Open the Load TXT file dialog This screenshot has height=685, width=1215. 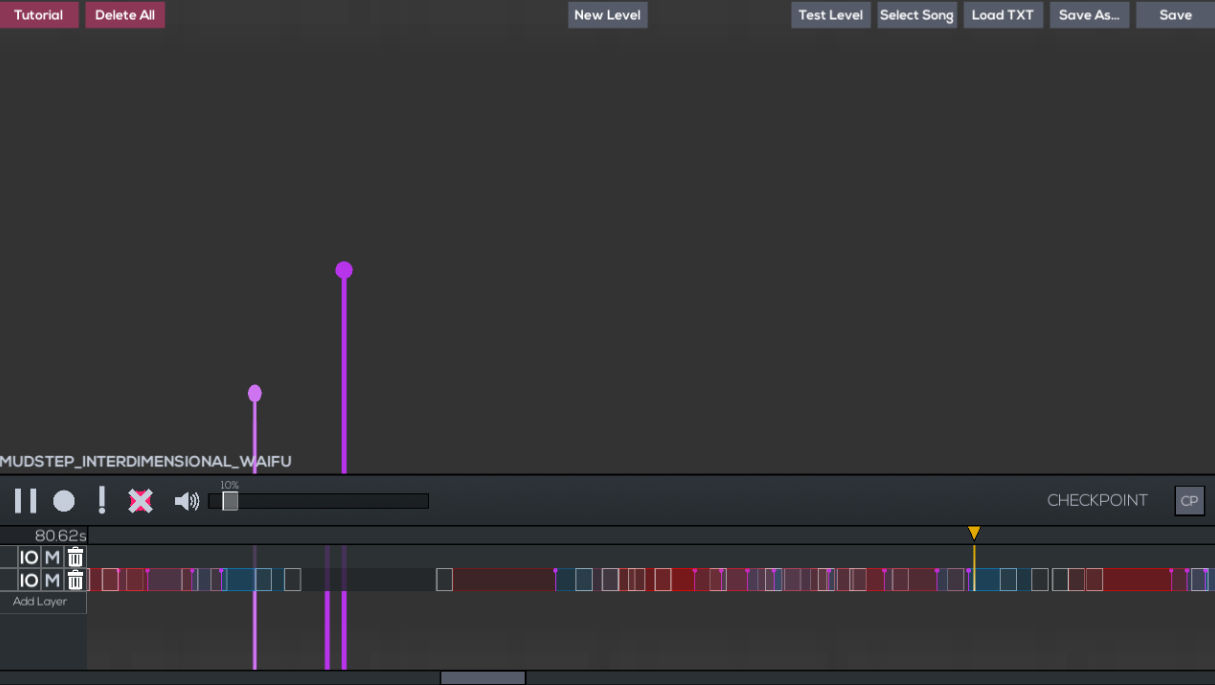coord(1002,15)
